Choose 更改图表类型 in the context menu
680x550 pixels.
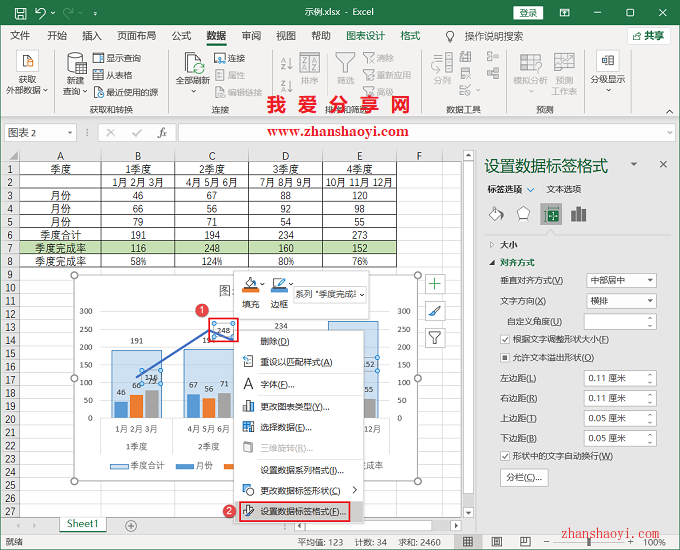[298, 406]
